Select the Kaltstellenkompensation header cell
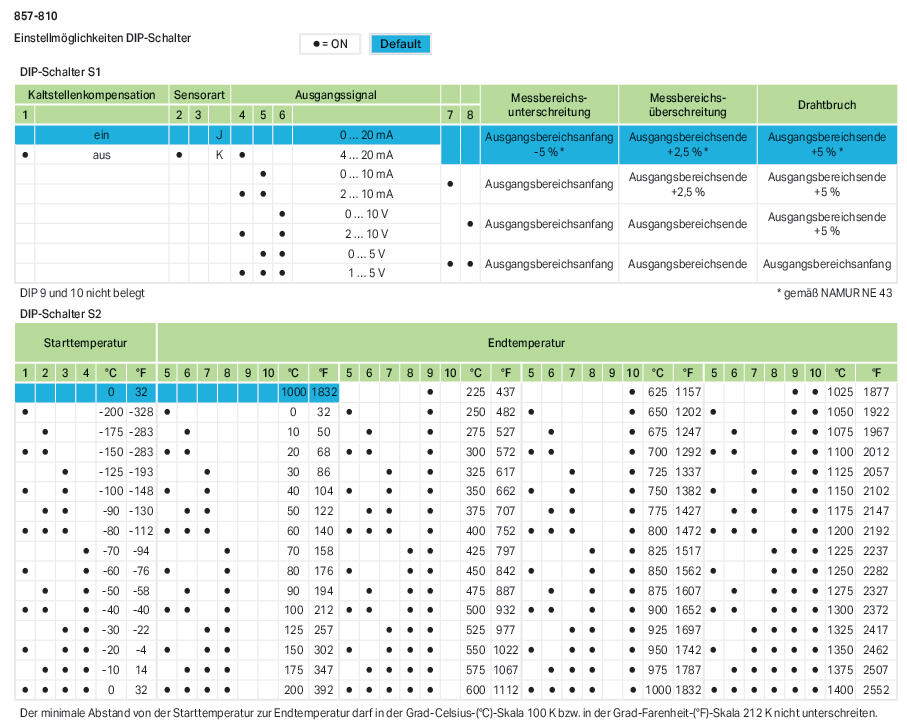Screen dimensions: 907x728 click(91, 95)
